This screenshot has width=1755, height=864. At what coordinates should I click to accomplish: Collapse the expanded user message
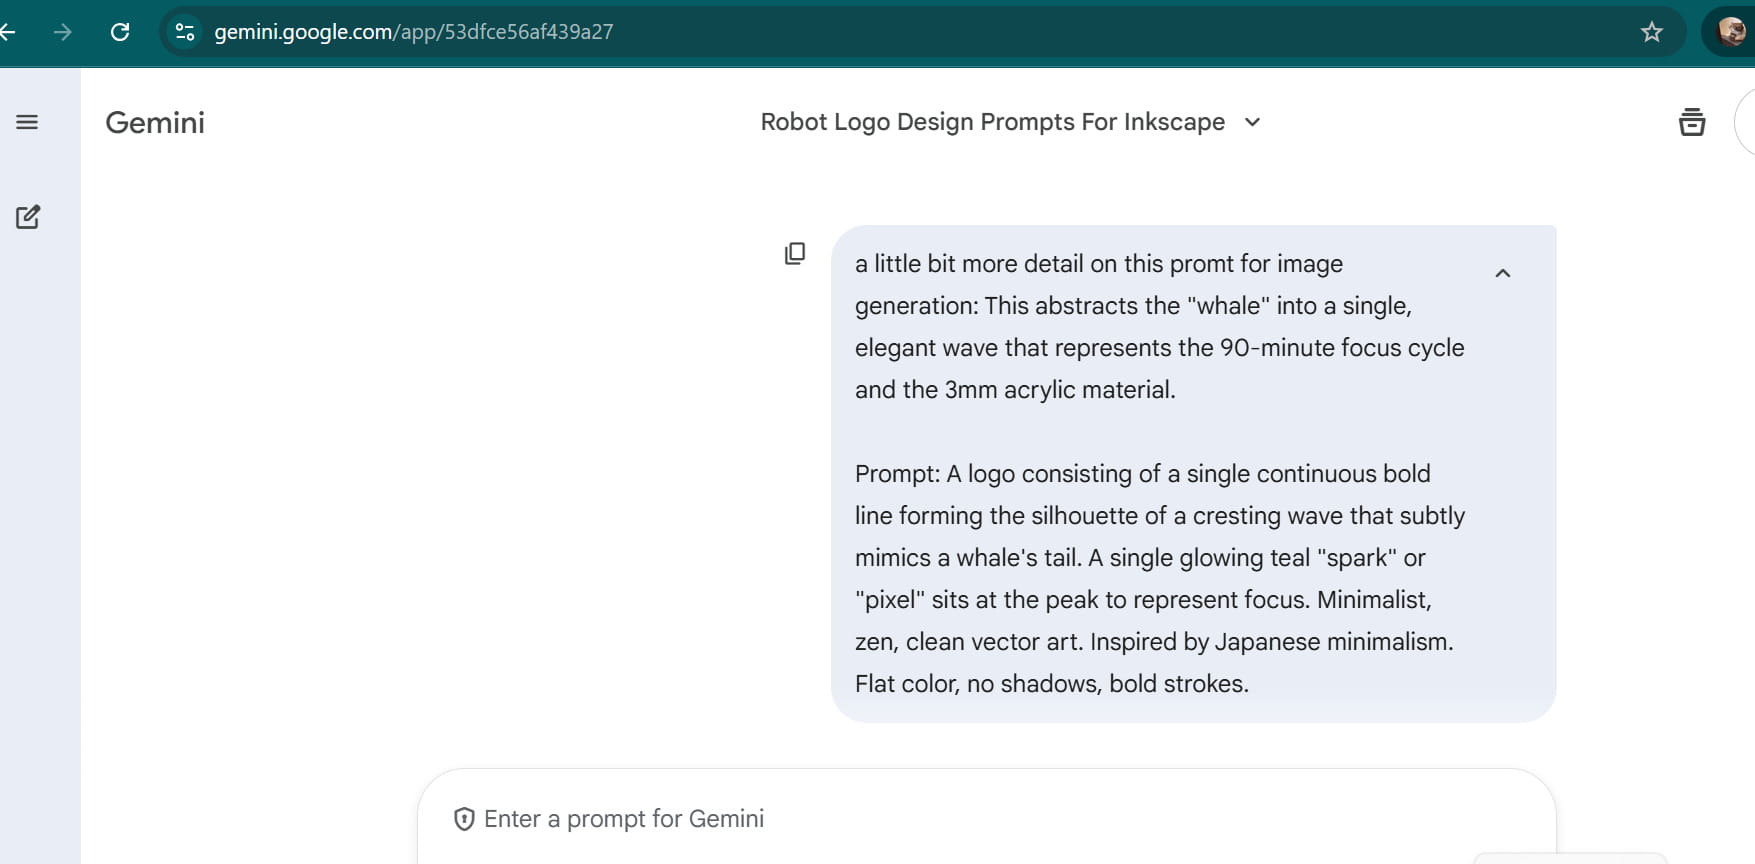(x=1502, y=273)
